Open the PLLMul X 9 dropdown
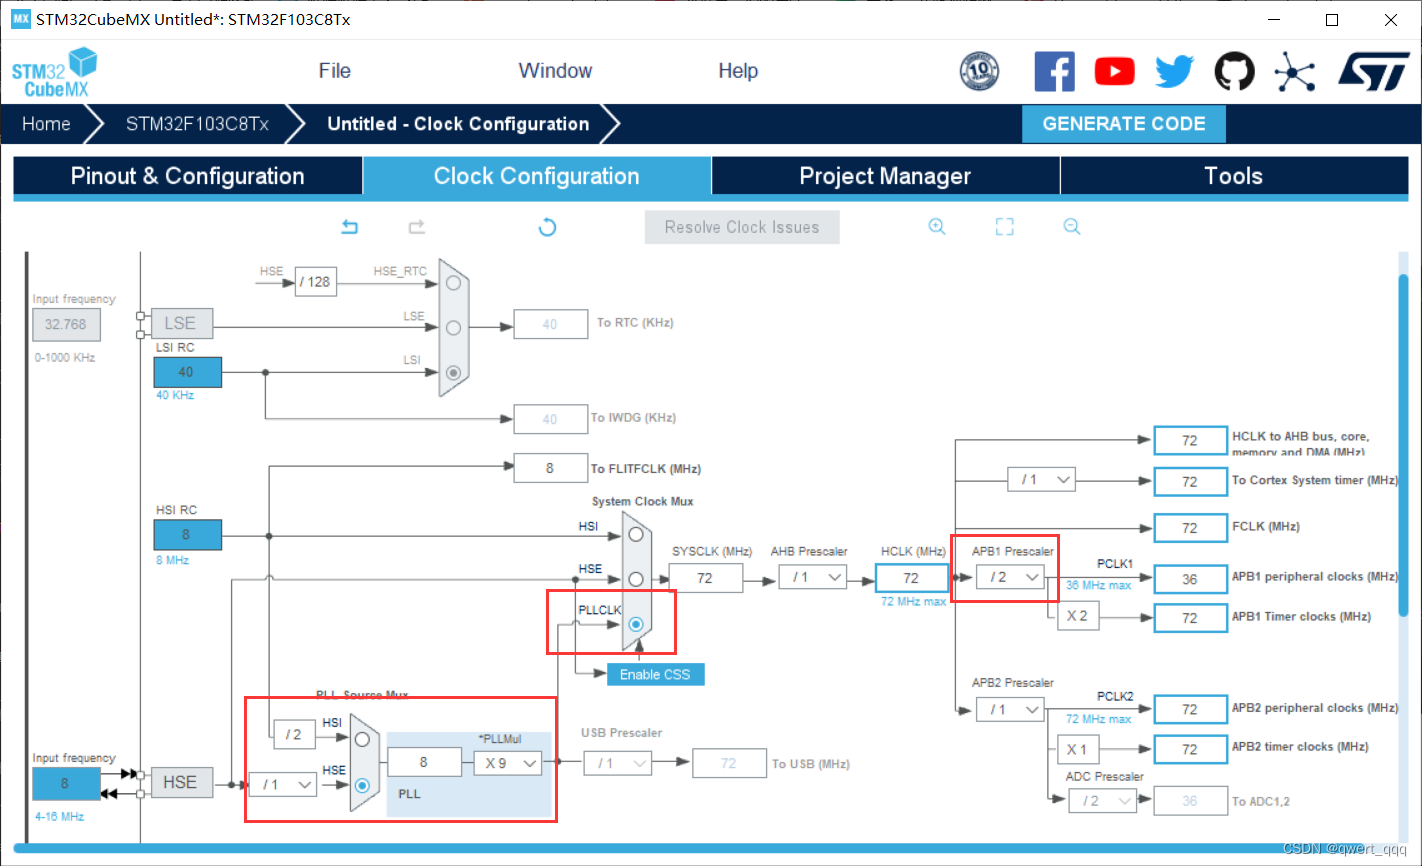 (x=507, y=763)
